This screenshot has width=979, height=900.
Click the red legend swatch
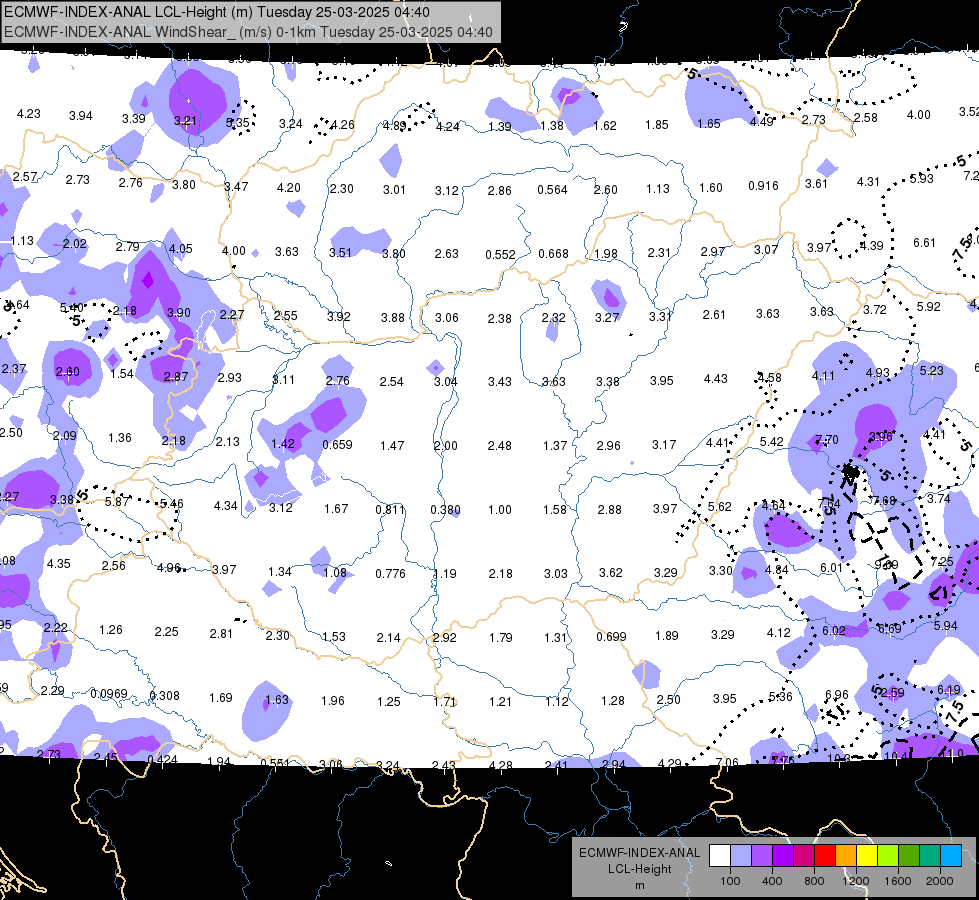pyautogui.click(x=825, y=855)
